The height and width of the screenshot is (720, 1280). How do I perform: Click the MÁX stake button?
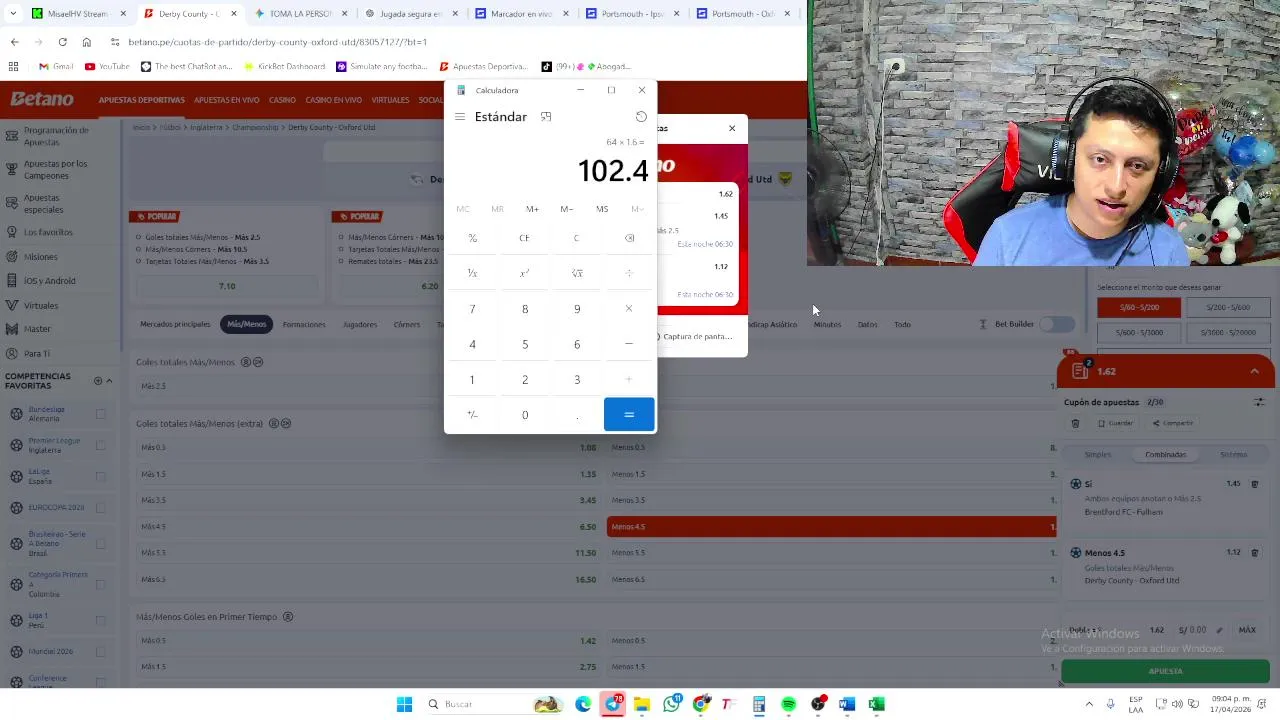pos(1247,630)
